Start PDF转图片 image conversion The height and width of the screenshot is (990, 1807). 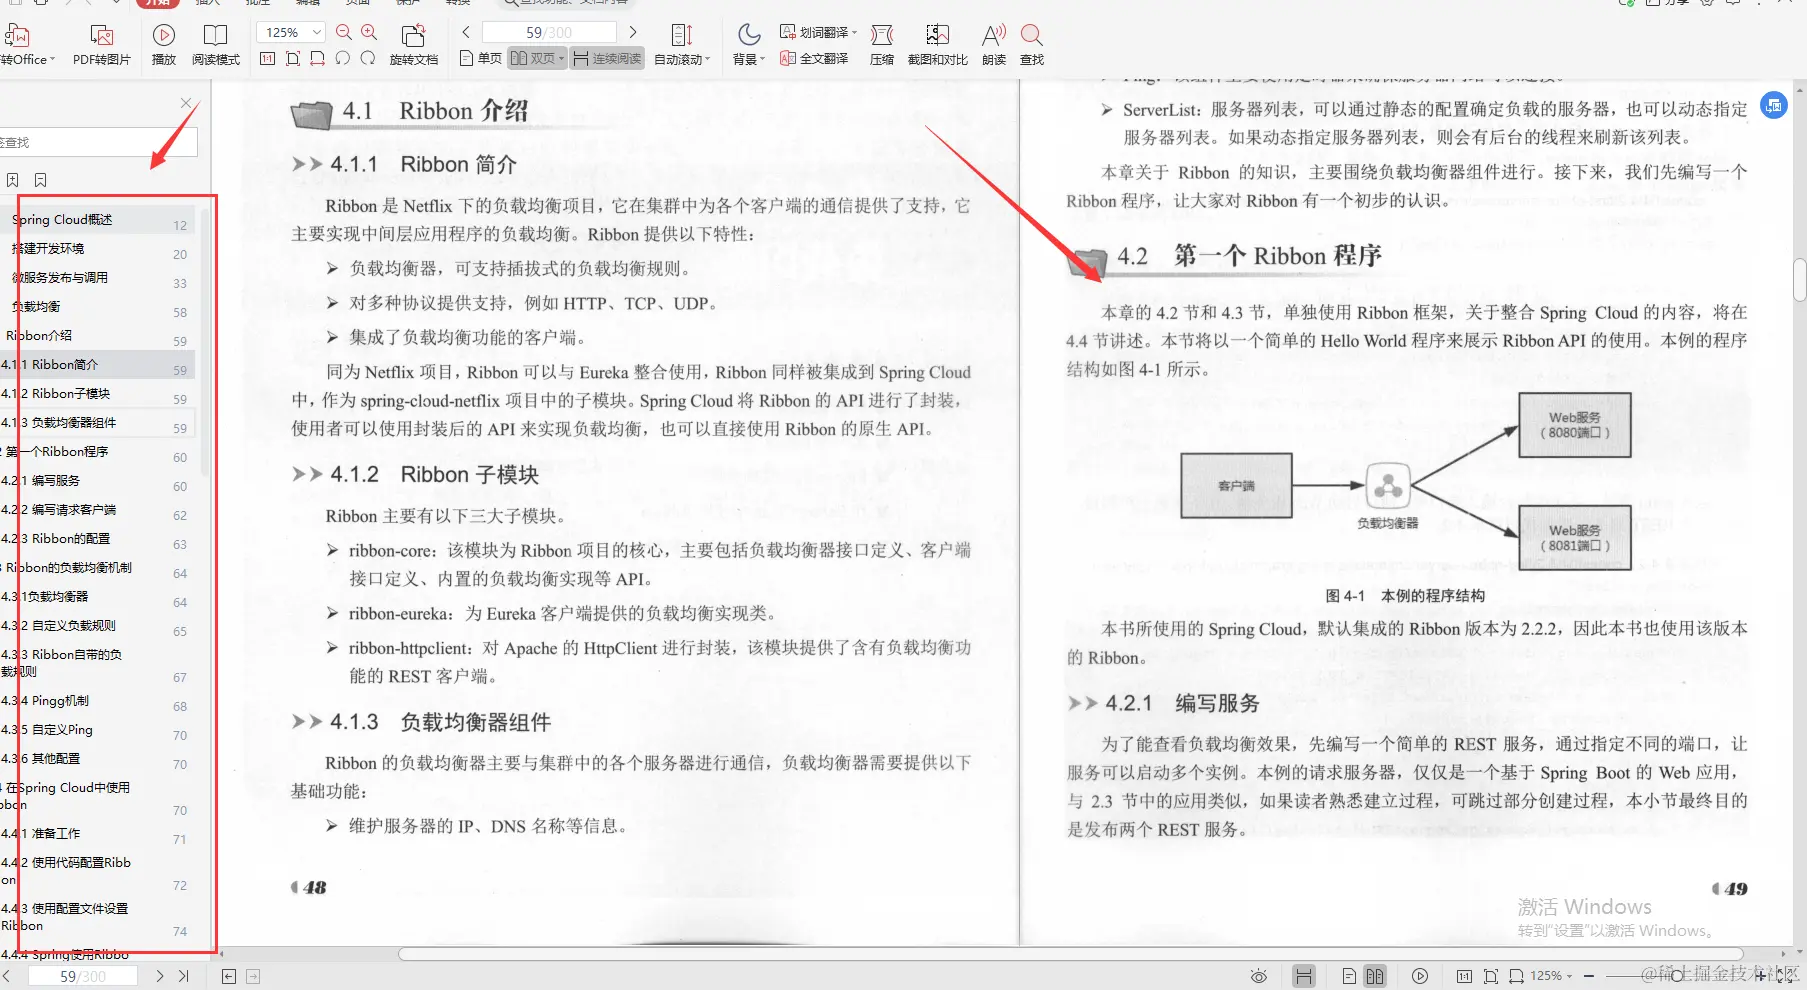pyautogui.click(x=101, y=42)
